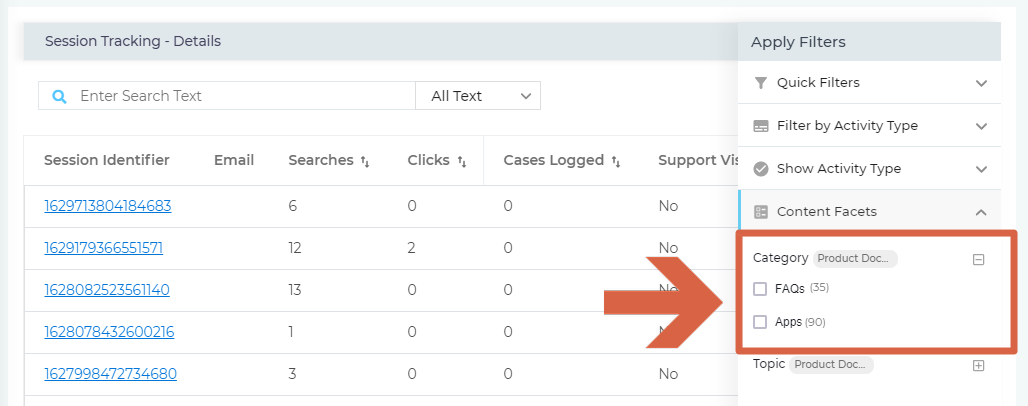Expand the Show Activity Type section

coord(981,169)
